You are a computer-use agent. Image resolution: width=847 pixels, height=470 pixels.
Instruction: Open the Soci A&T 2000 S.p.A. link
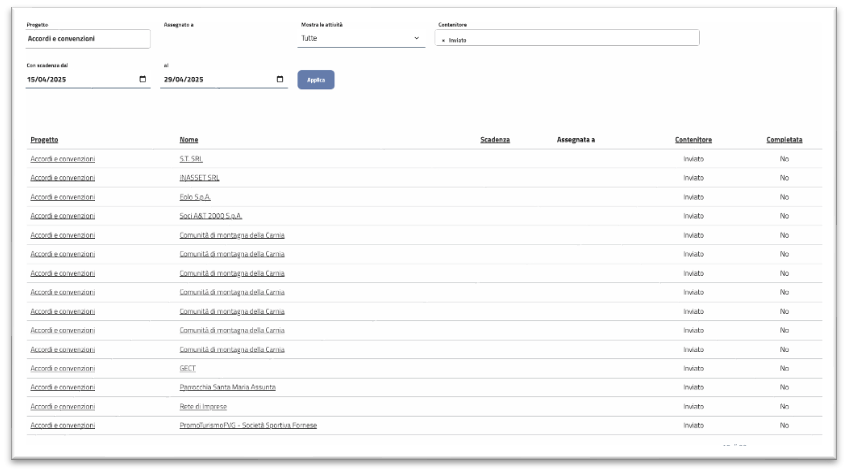pos(210,216)
